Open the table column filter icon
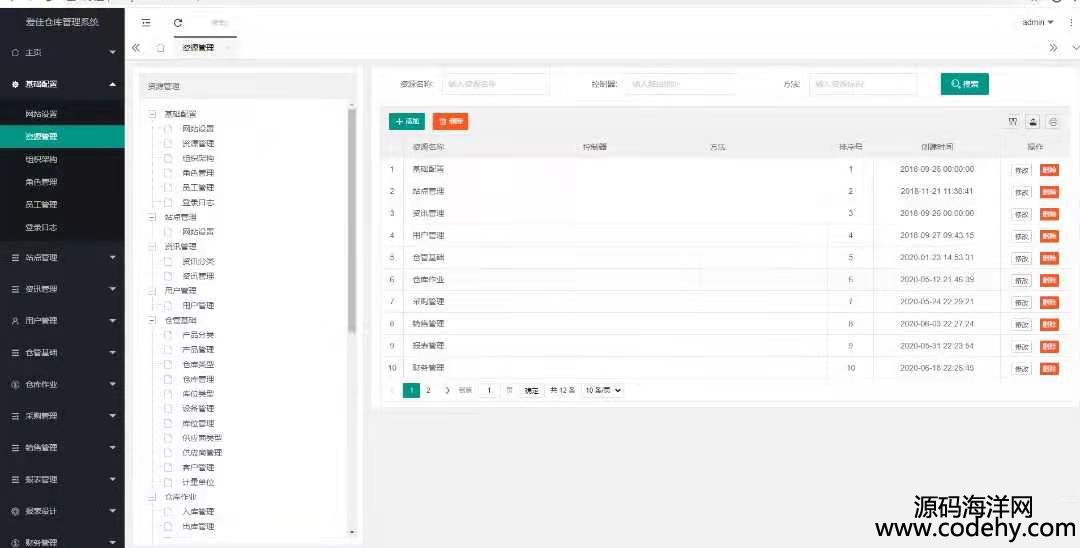Image resolution: width=1080 pixels, height=548 pixels. [x=1013, y=121]
